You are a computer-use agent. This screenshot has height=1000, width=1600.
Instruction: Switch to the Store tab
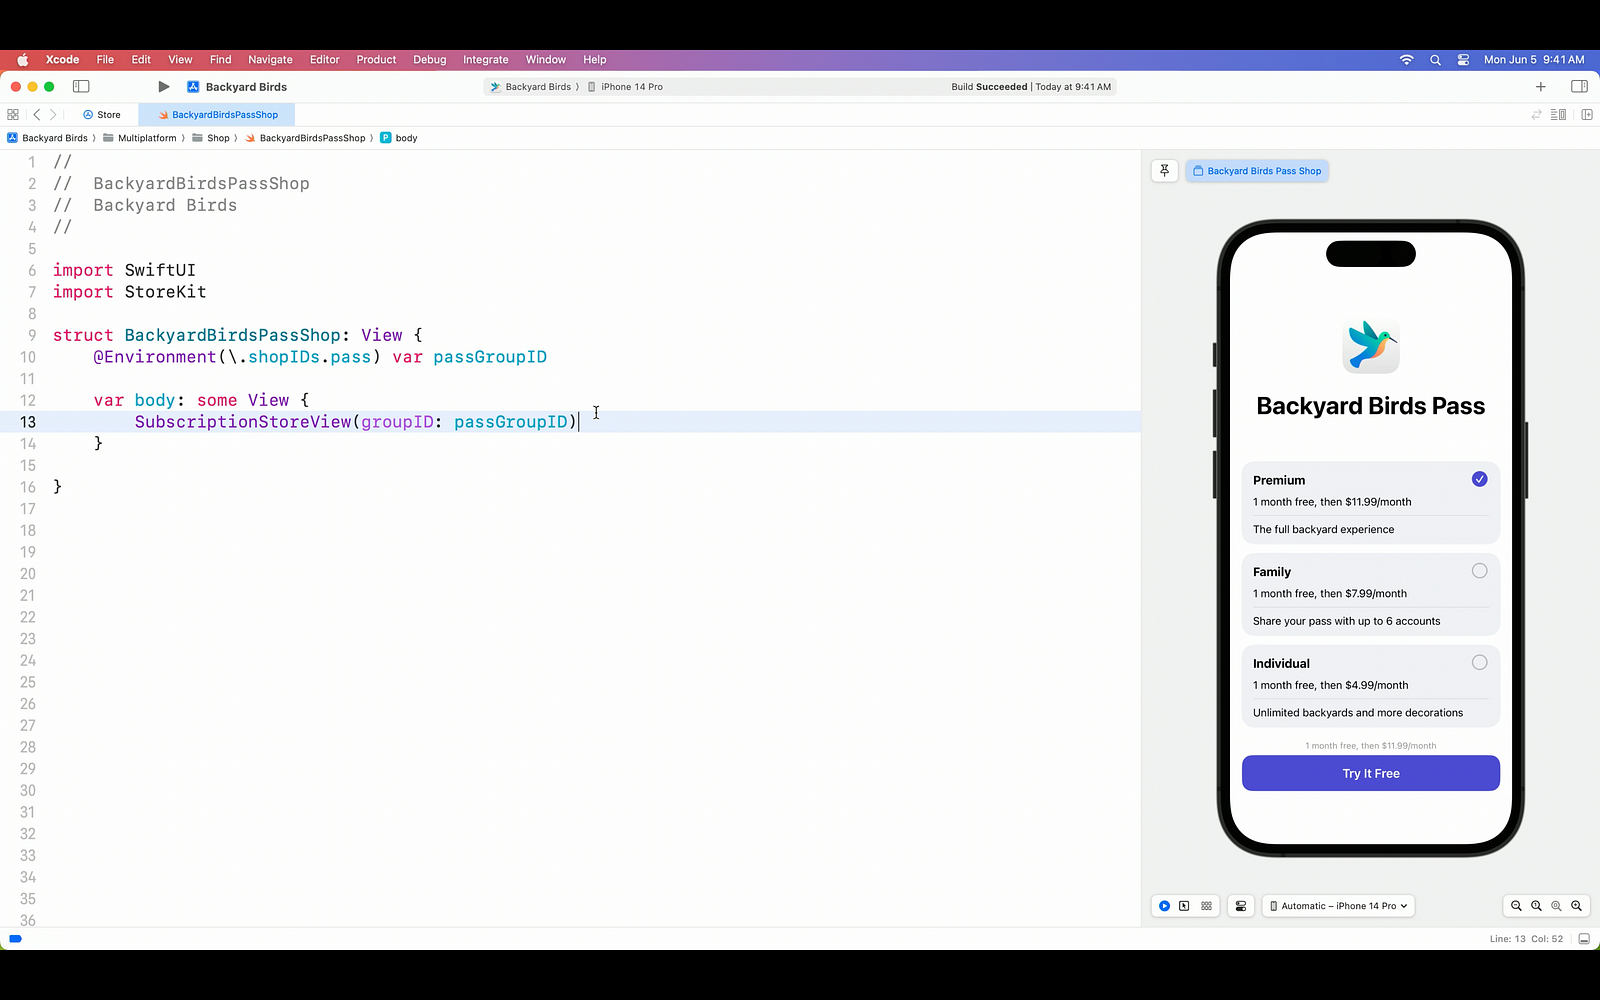click(102, 115)
